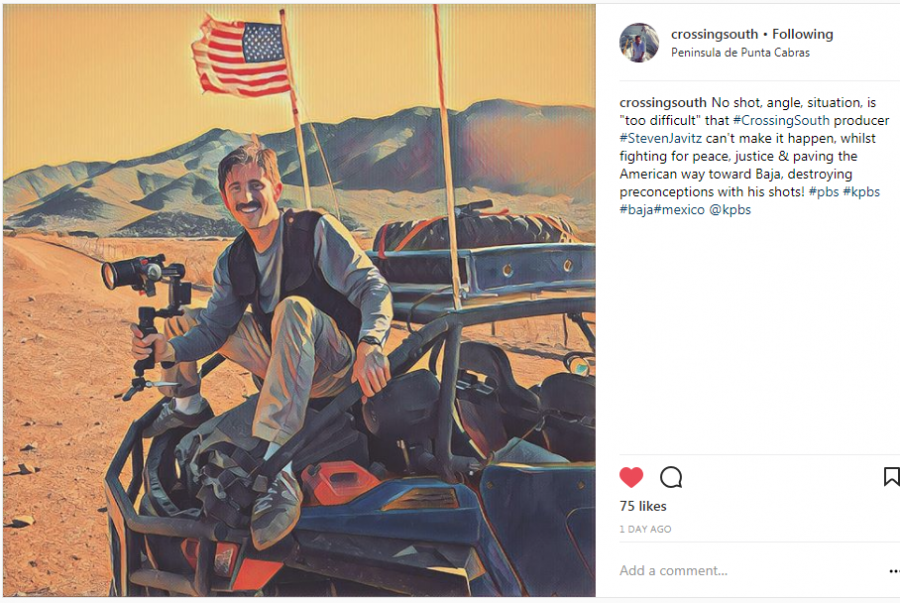Click the post photo of the cameraman
The height and width of the screenshot is (603, 900).
[298, 300]
